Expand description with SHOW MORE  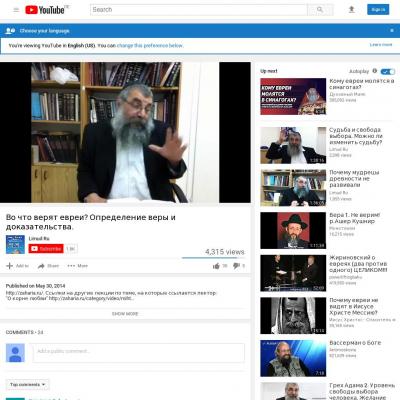tap(125, 314)
